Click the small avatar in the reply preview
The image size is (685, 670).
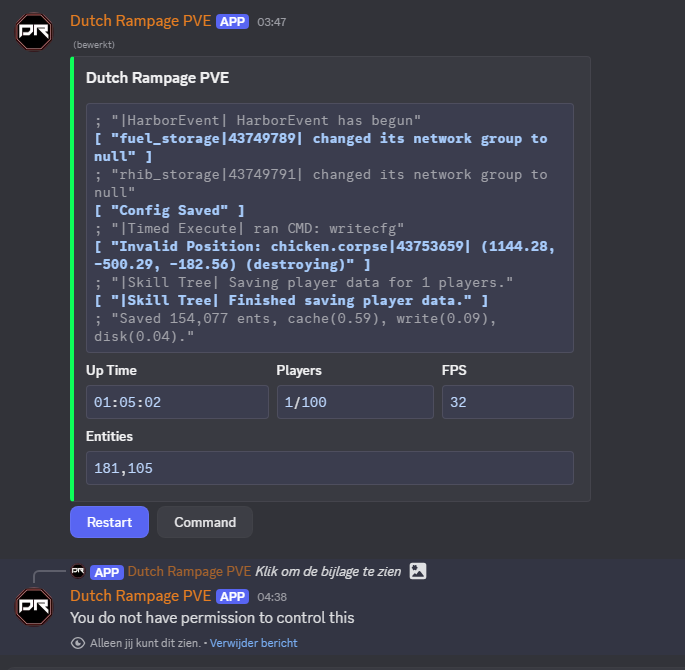[78, 571]
